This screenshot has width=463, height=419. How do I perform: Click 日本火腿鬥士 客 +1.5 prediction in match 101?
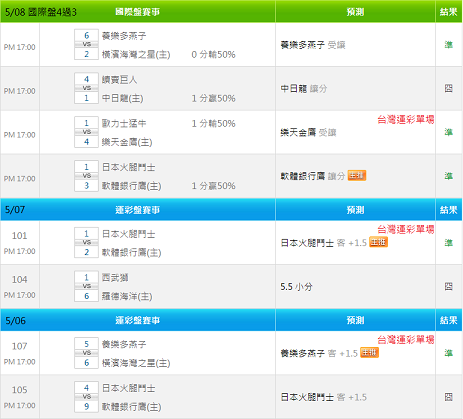pos(323,243)
